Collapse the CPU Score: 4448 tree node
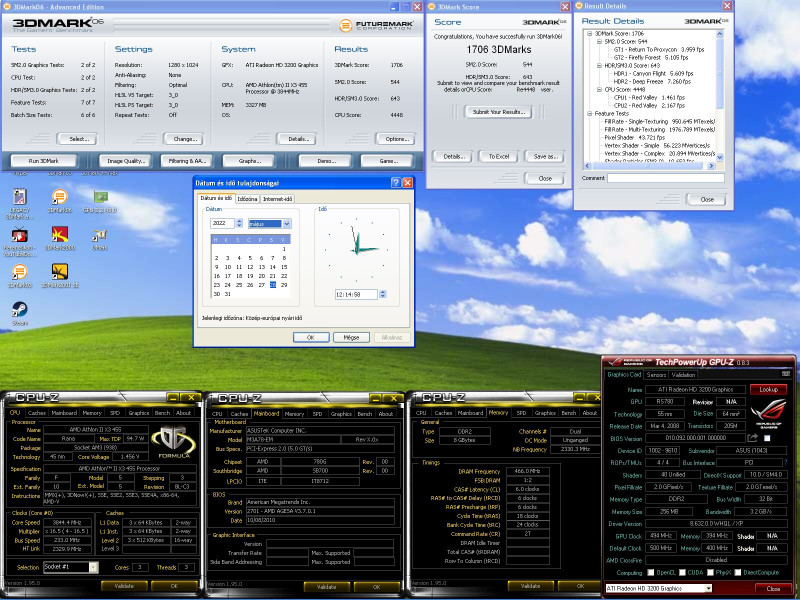Screen dimensions: 800x600 tap(599, 90)
